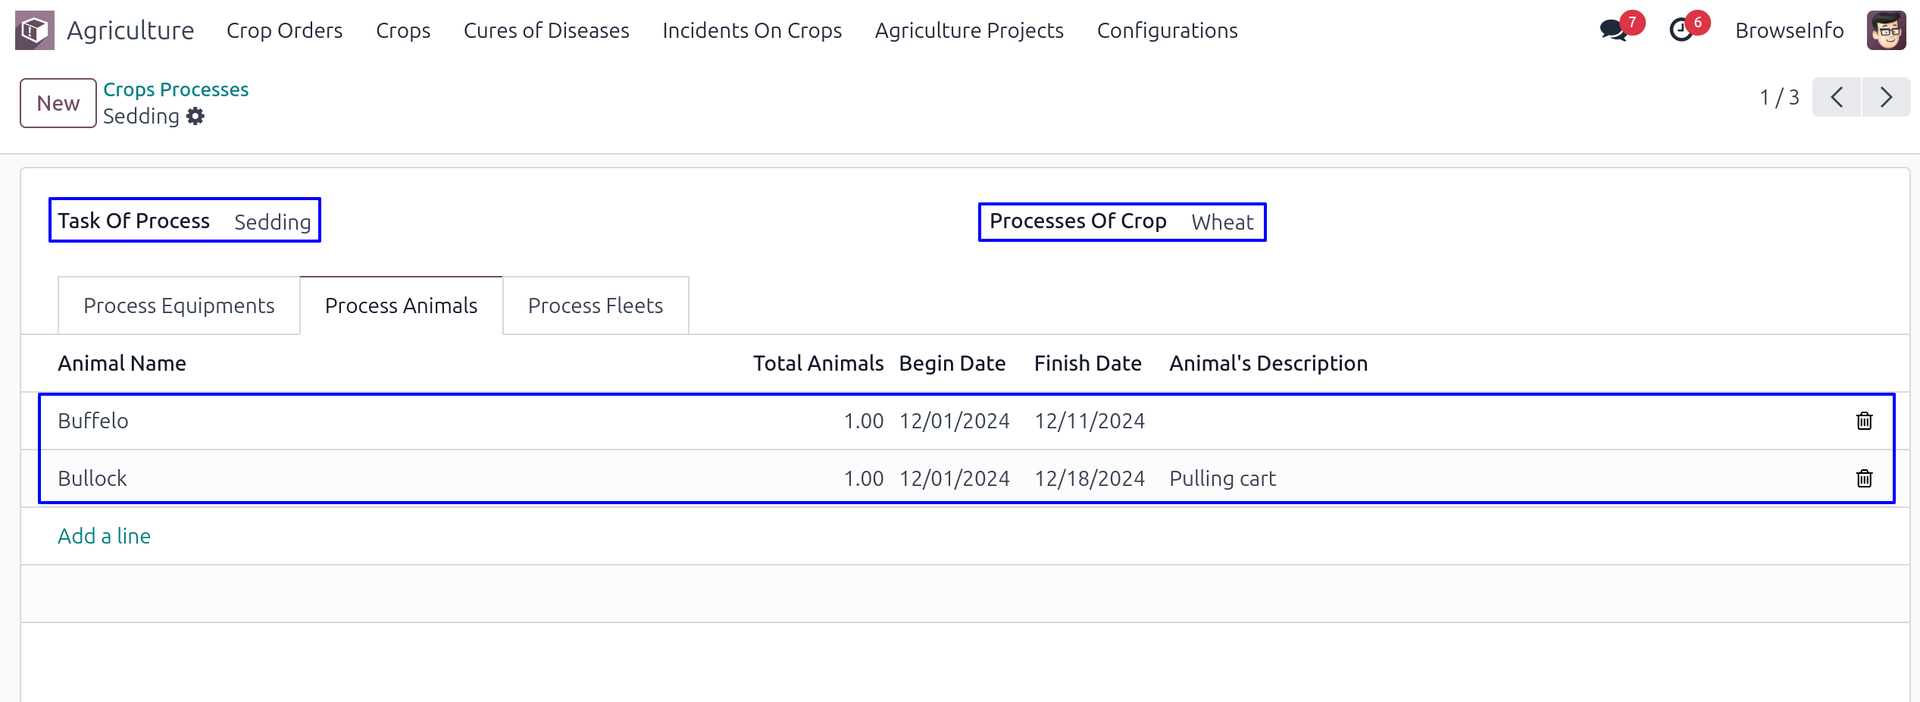This screenshot has height=702, width=1920.
Task: Open the Cures of Diseases menu
Action: [x=546, y=30]
